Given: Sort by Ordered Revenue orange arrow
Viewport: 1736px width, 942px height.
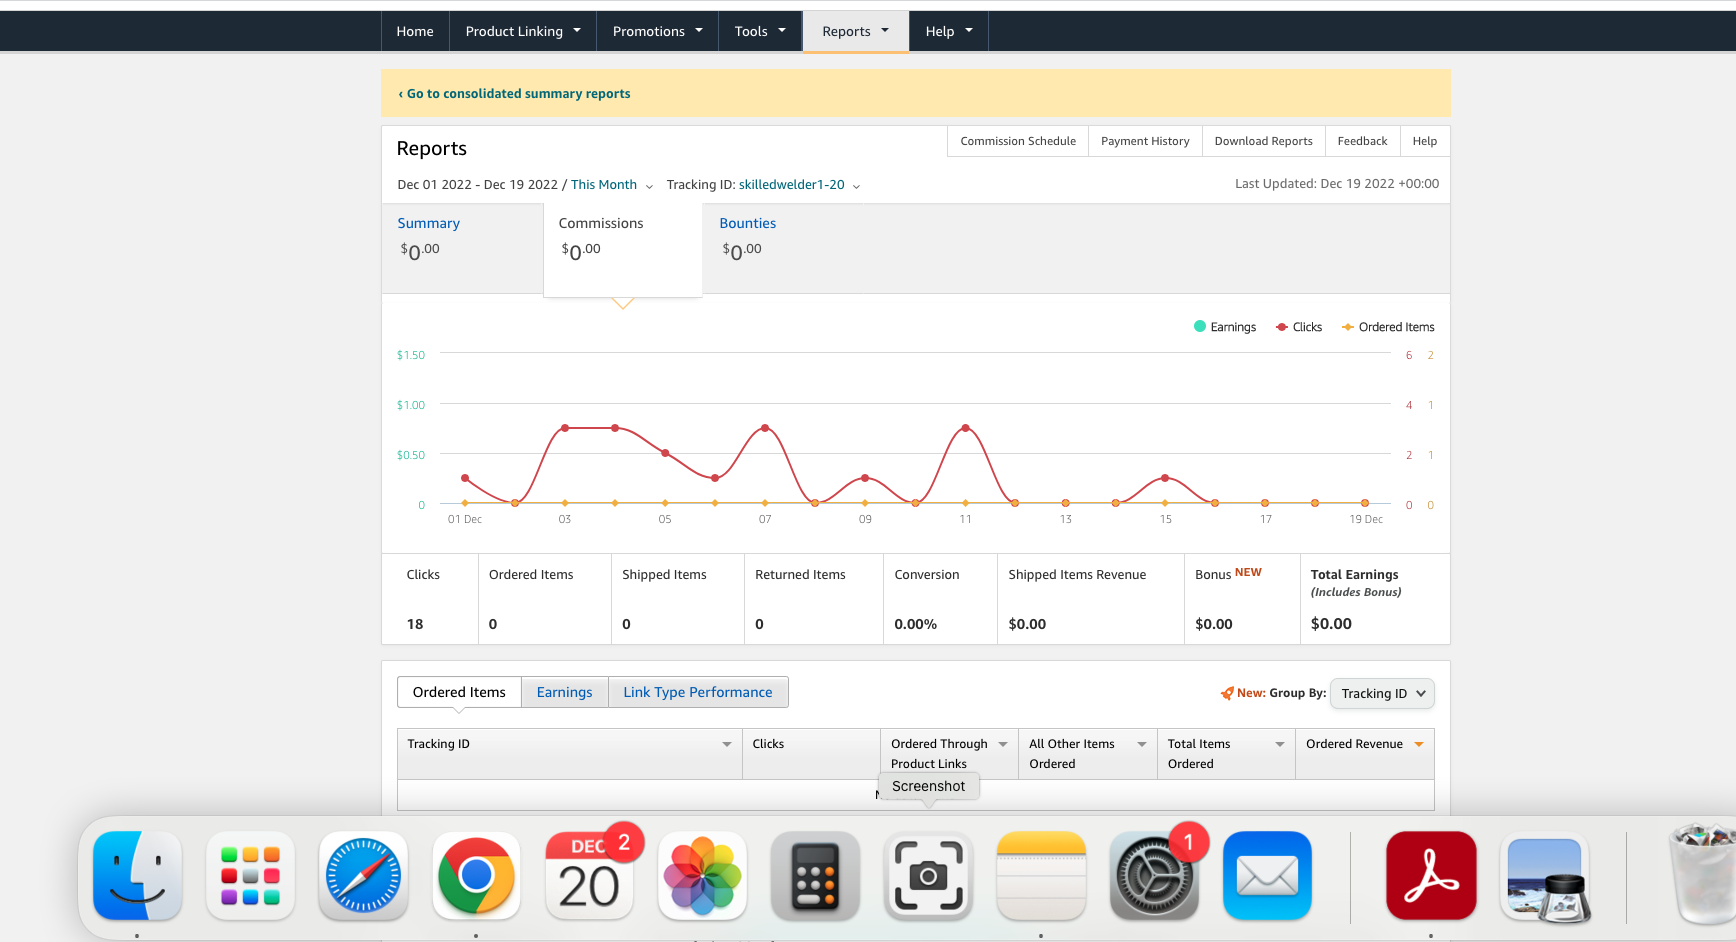Looking at the screenshot, I should click(1419, 744).
